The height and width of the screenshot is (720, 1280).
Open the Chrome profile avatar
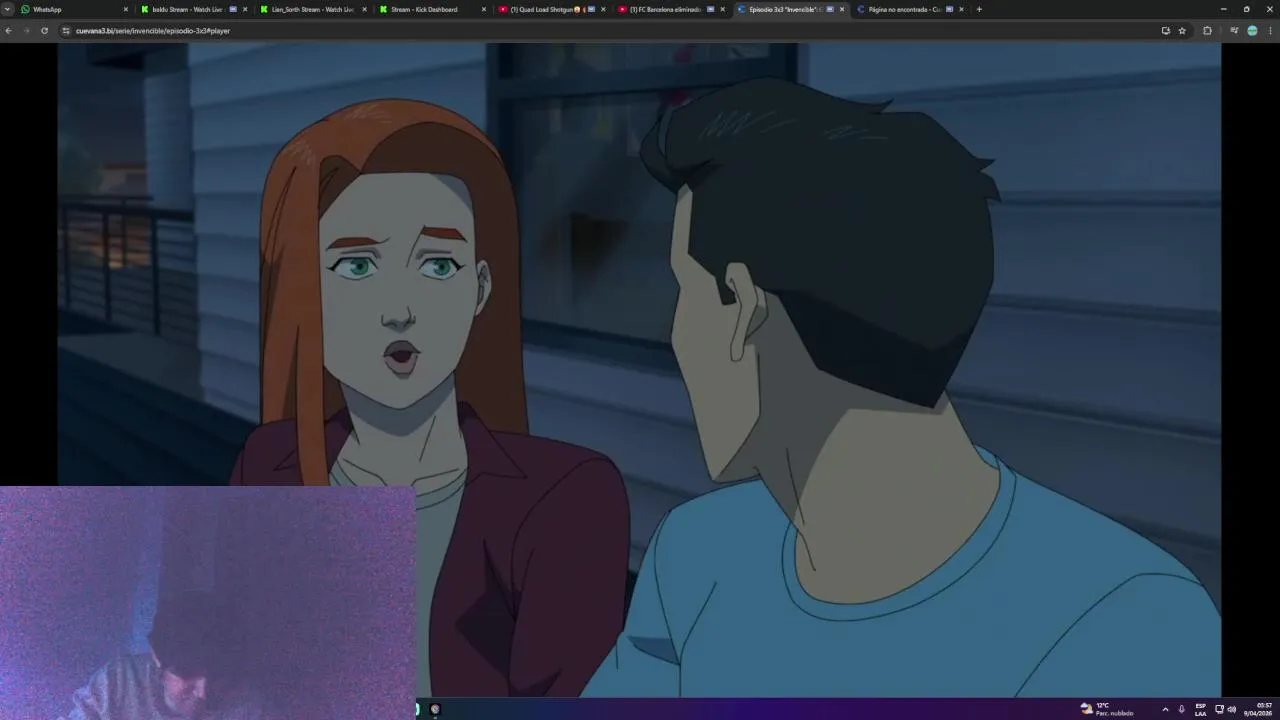coord(1252,31)
